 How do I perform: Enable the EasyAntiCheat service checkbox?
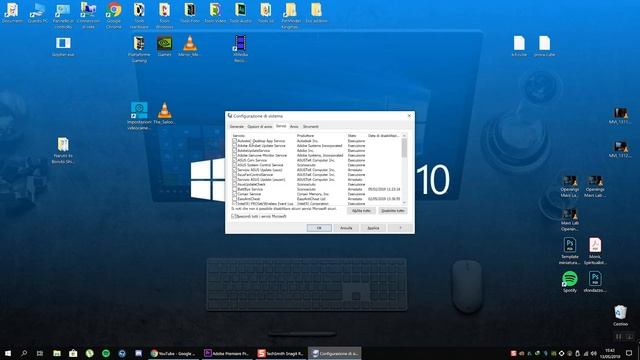(x=235, y=199)
